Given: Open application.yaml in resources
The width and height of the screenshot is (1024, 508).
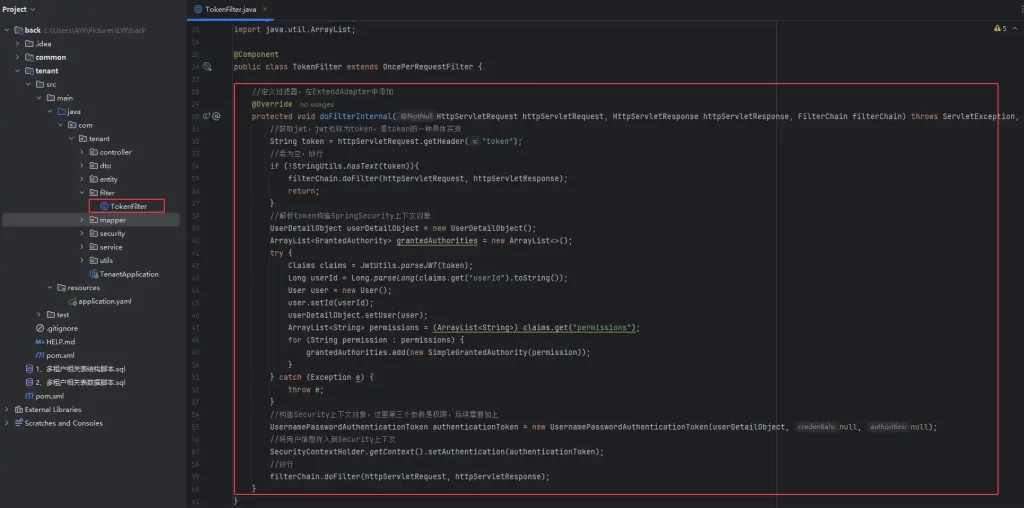Looking at the screenshot, I should 104,301.
